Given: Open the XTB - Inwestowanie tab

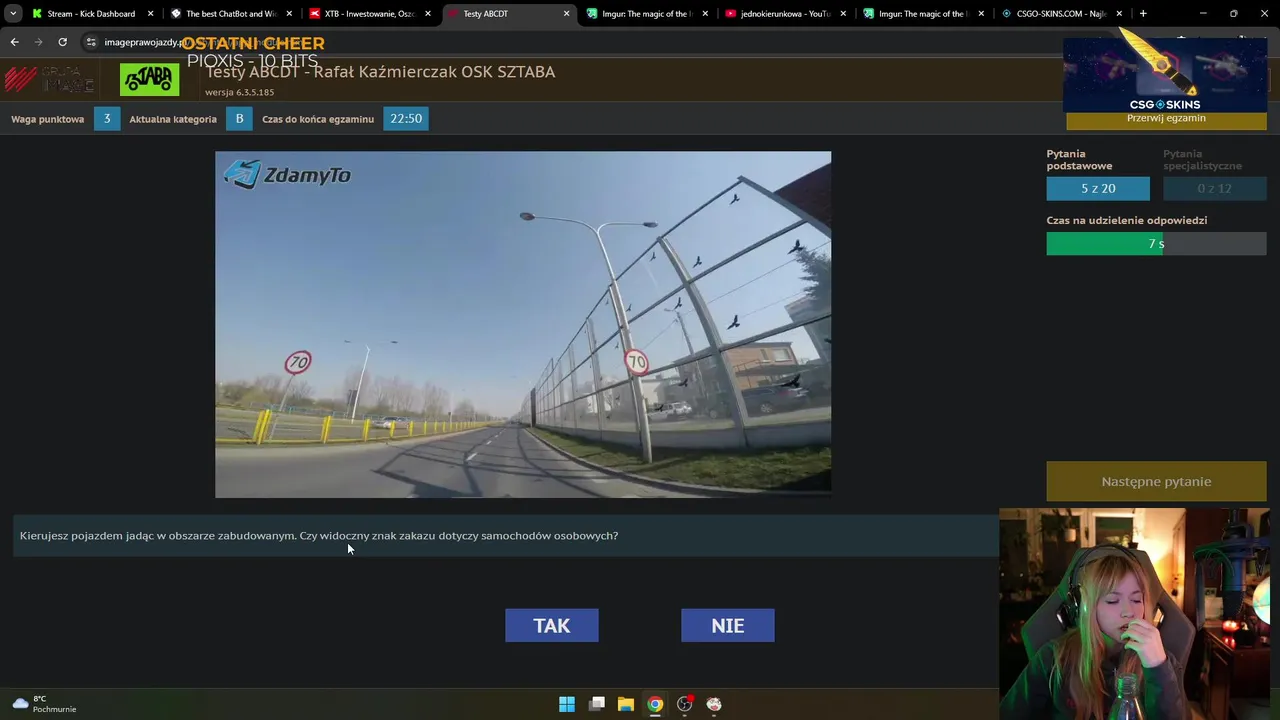Looking at the screenshot, I should coord(369,14).
